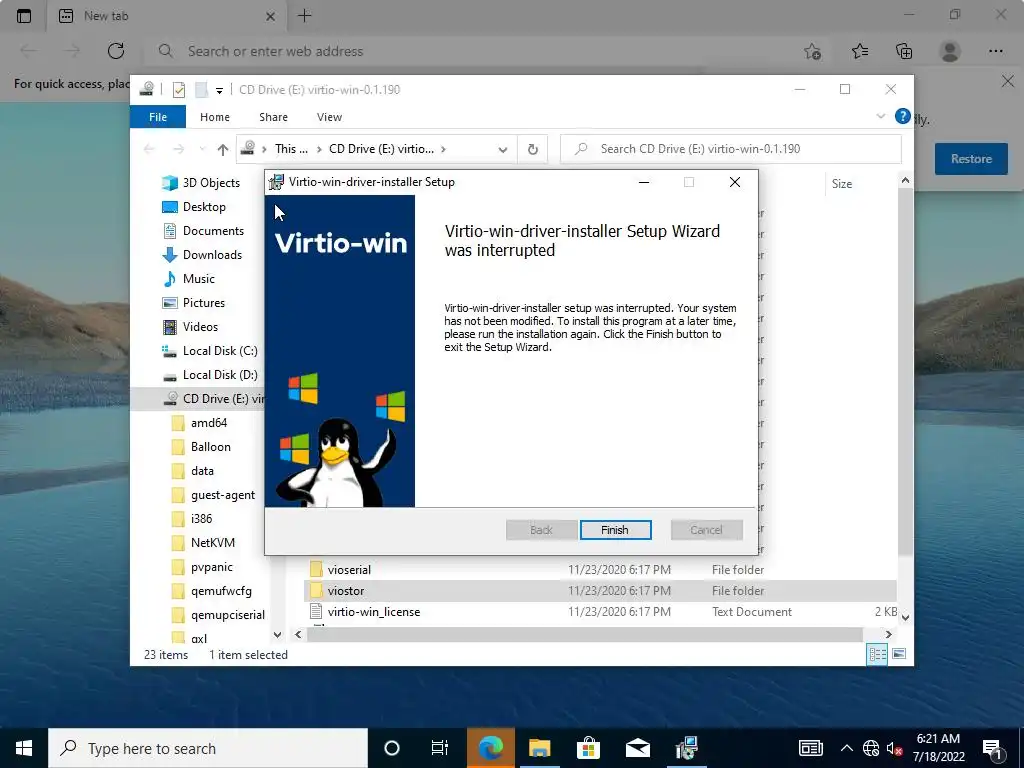
Task: Switch to details view icon
Action: pos(877,654)
